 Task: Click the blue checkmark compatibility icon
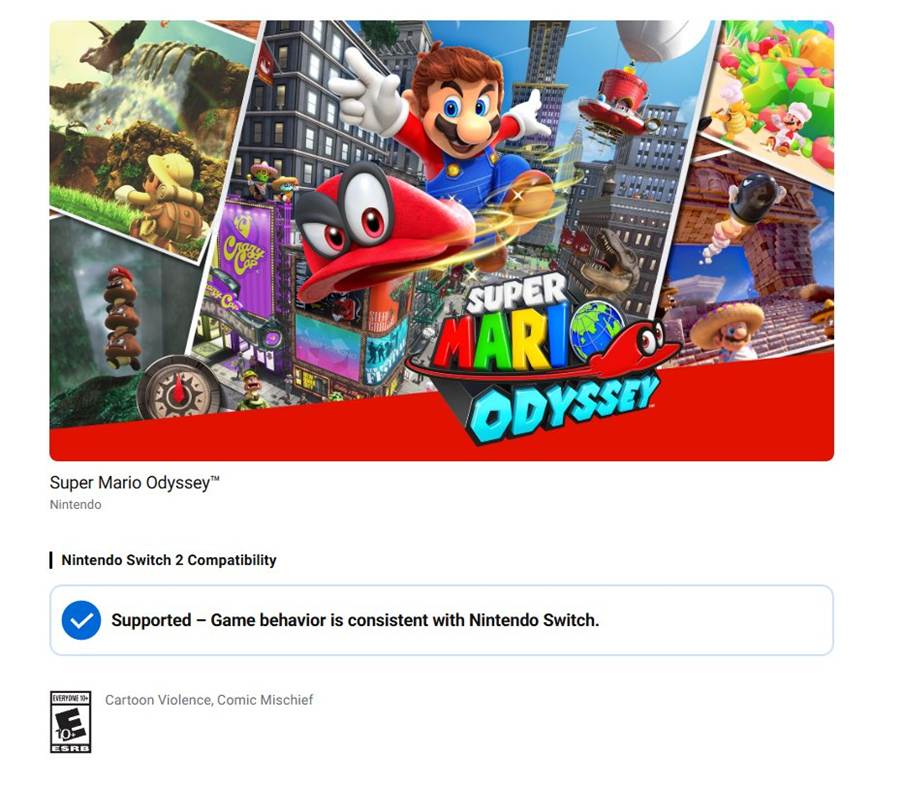(x=81, y=620)
